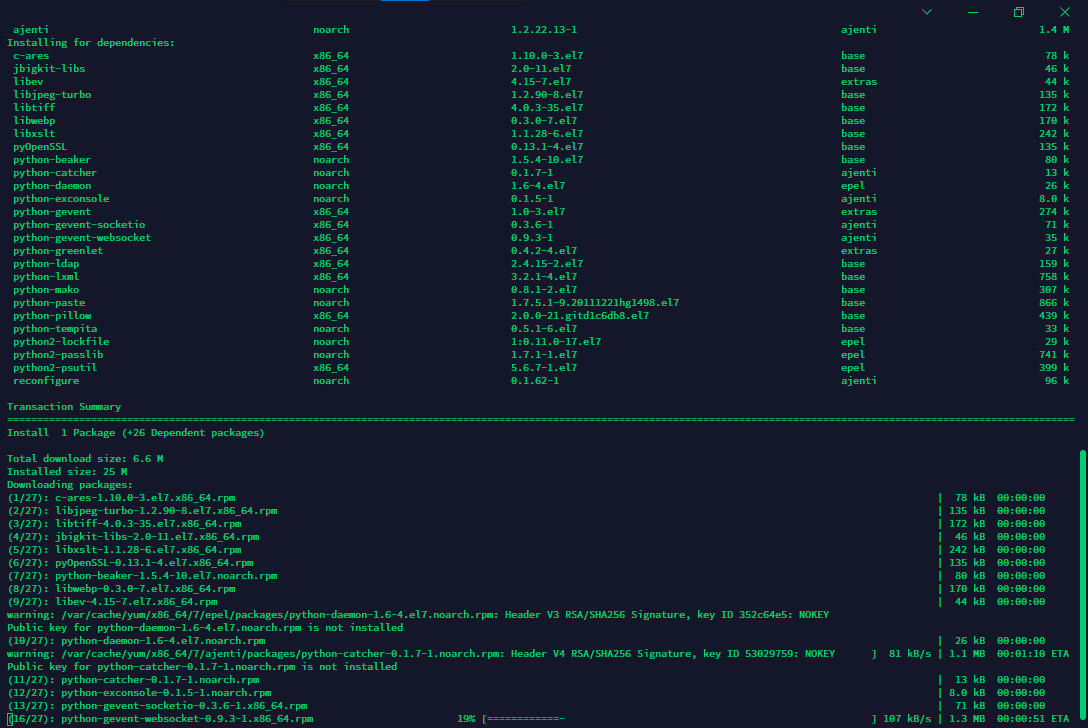Minimize the terminal window
The width and height of the screenshot is (1088, 728).
(973, 12)
